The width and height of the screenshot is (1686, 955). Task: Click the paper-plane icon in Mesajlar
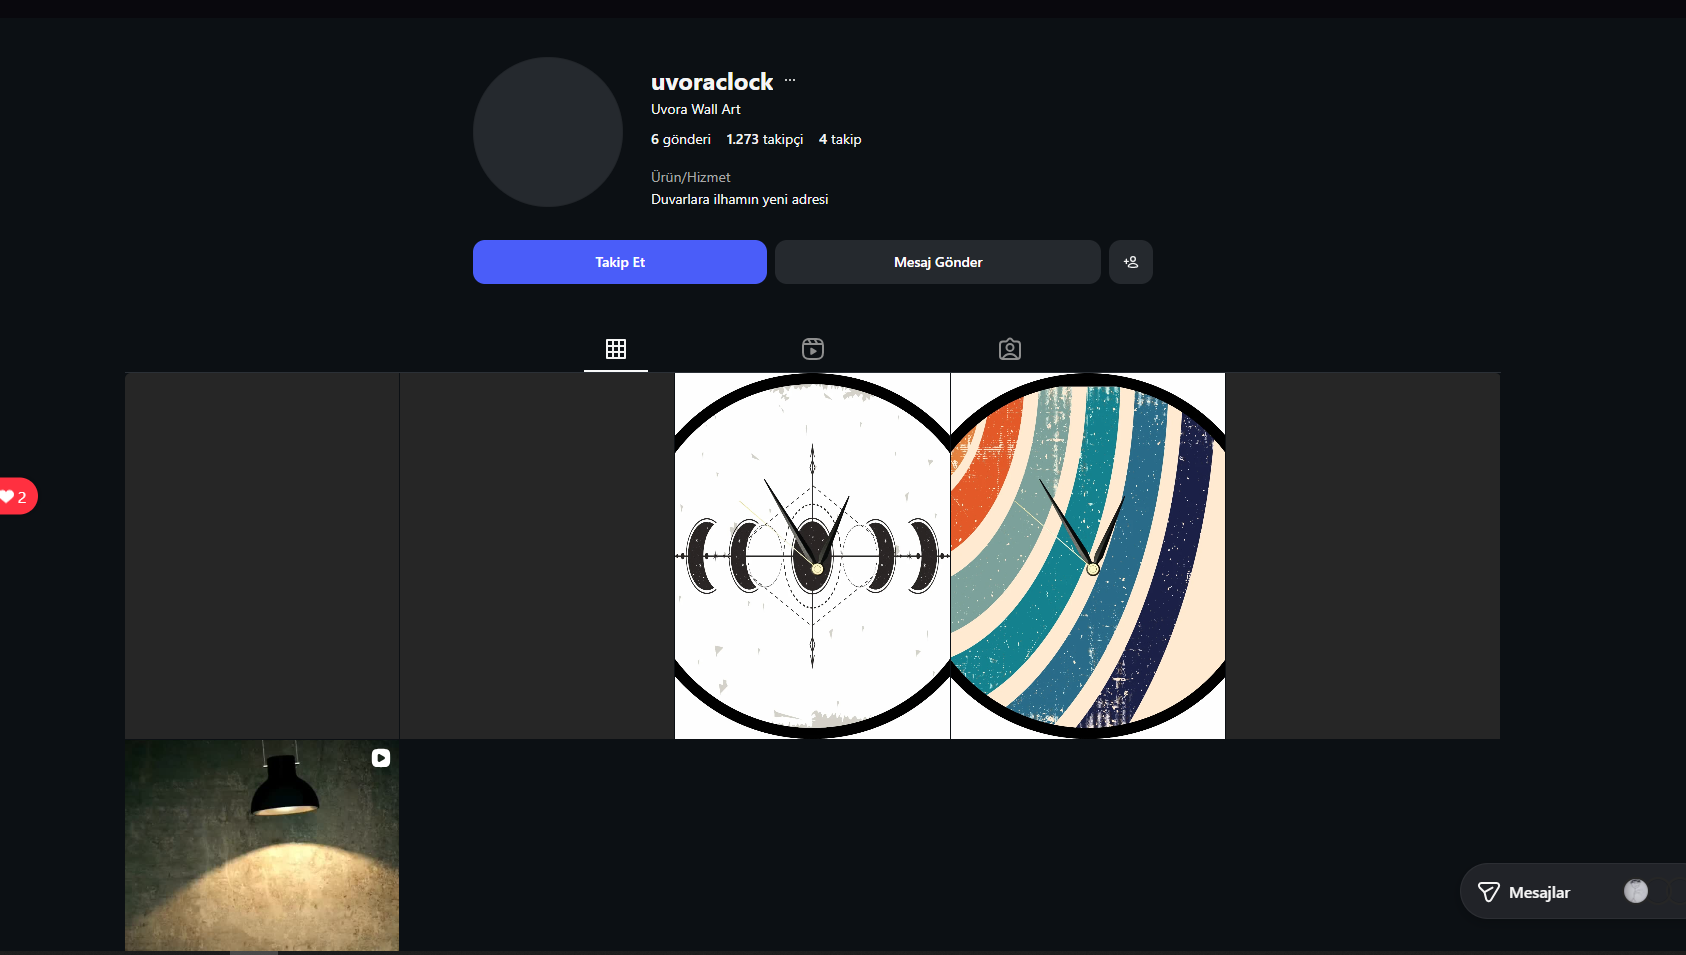point(1489,892)
